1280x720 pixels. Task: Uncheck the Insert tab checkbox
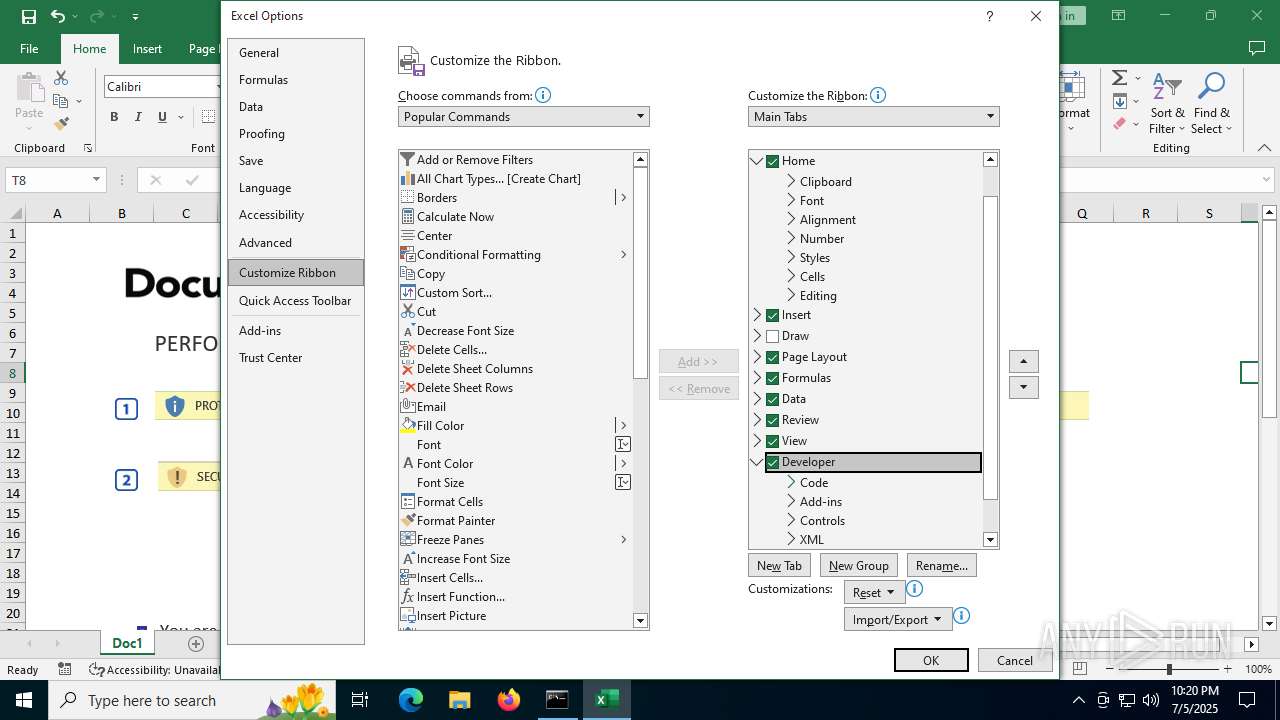coord(772,315)
